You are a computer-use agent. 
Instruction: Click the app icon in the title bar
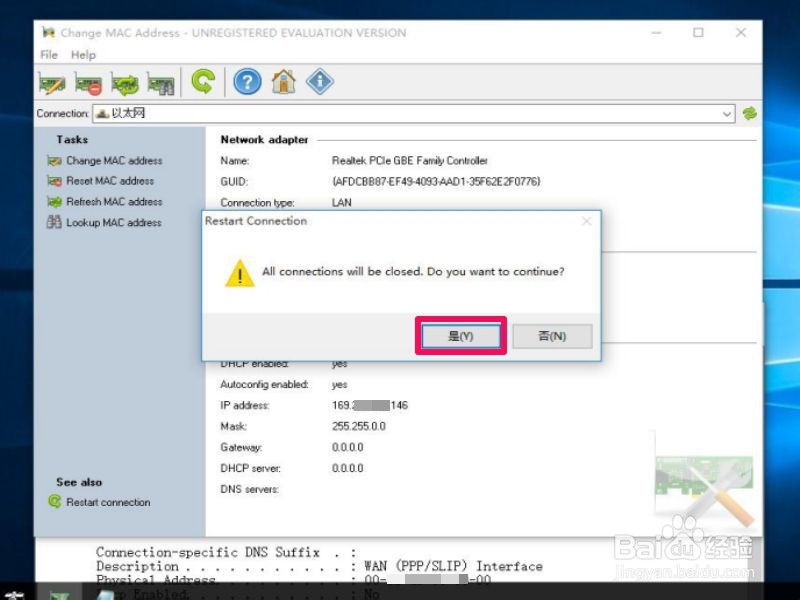[x=48, y=33]
